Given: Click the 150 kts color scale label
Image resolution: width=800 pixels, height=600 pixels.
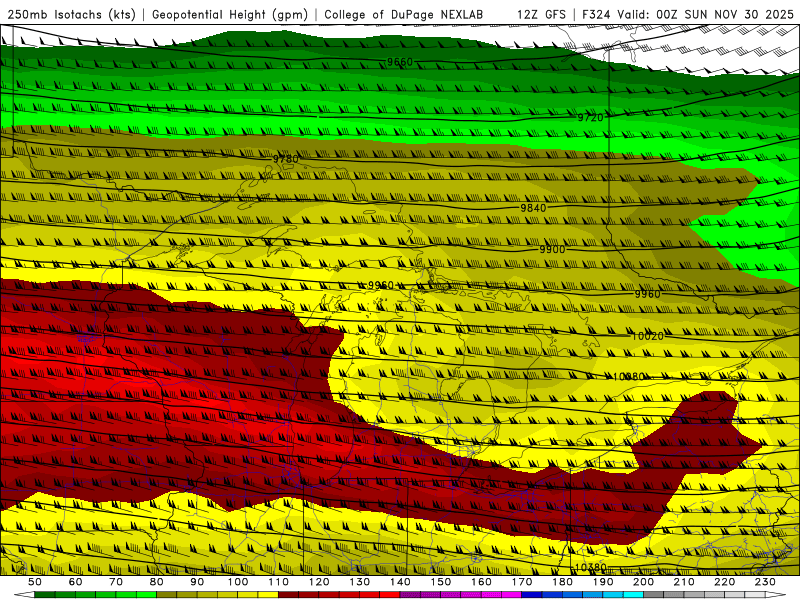Looking at the screenshot, I should coord(441,582).
